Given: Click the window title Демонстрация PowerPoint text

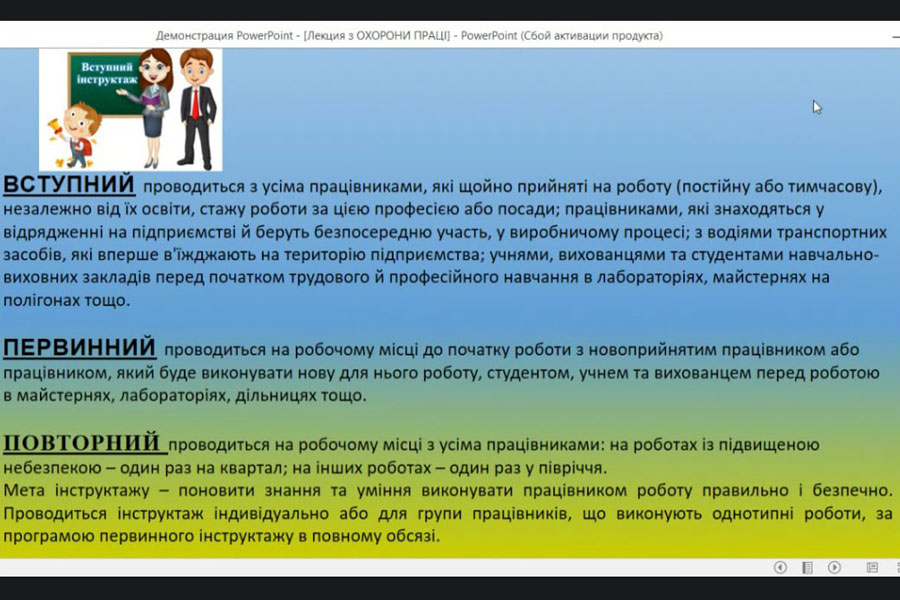Looking at the screenshot, I should coord(409,36).
